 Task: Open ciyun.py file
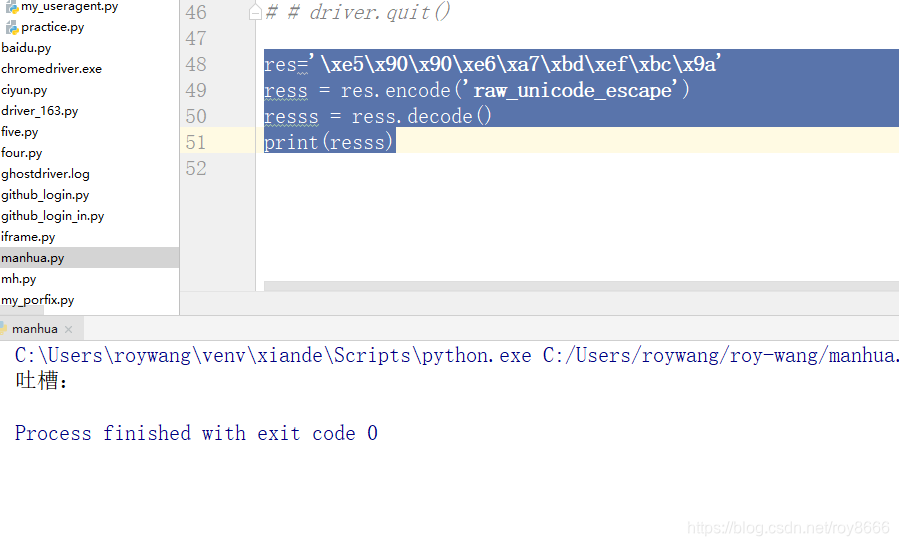click(x=24, y=90)
